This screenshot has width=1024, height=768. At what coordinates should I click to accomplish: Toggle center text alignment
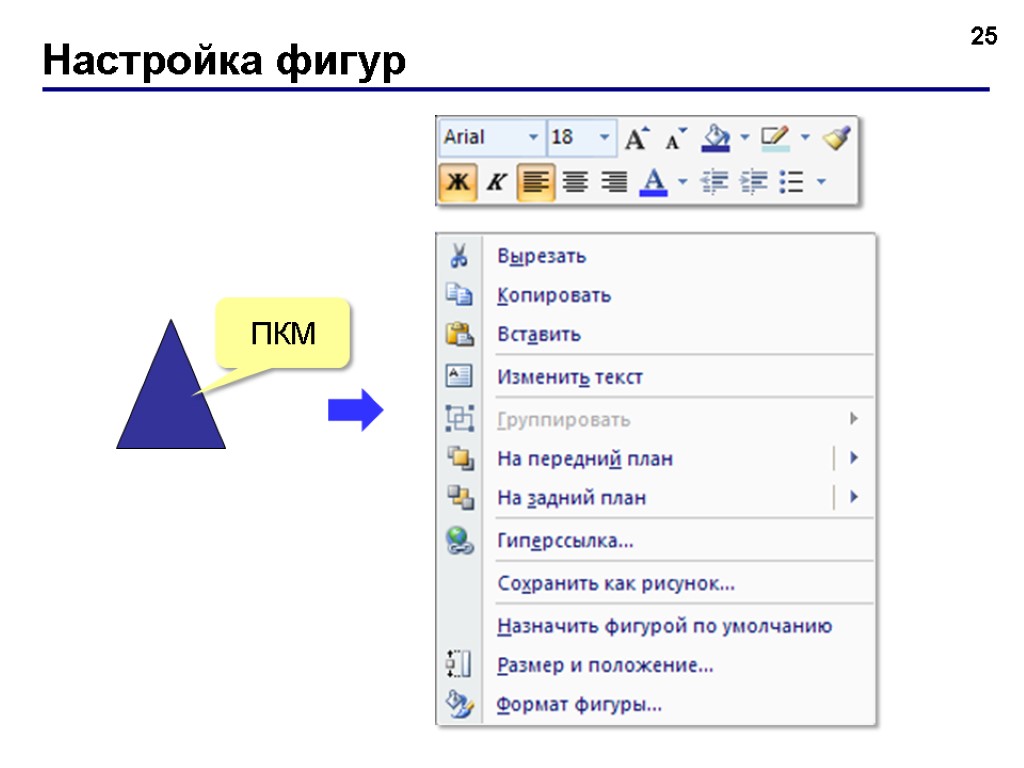pos(575,182)
